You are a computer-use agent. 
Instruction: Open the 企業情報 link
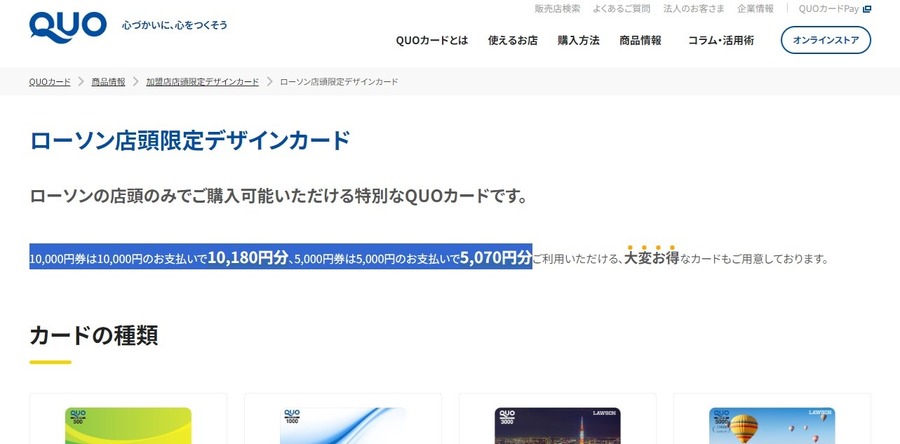tap(755, 9)
